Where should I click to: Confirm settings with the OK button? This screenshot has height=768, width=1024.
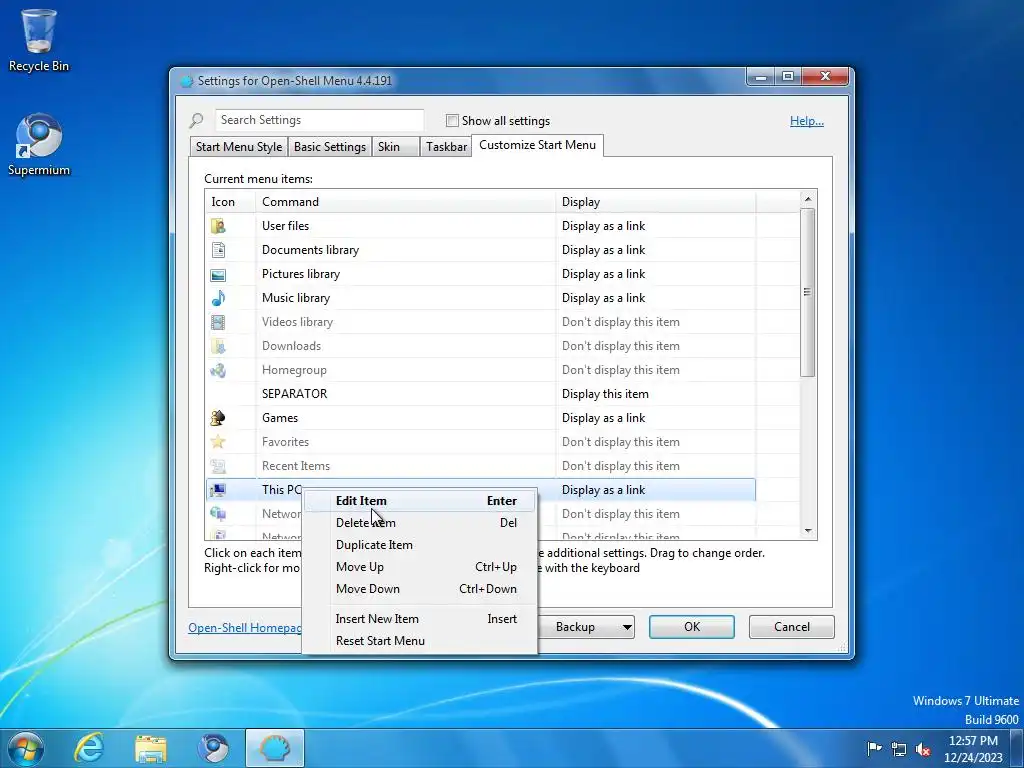(x=692, y=627)
